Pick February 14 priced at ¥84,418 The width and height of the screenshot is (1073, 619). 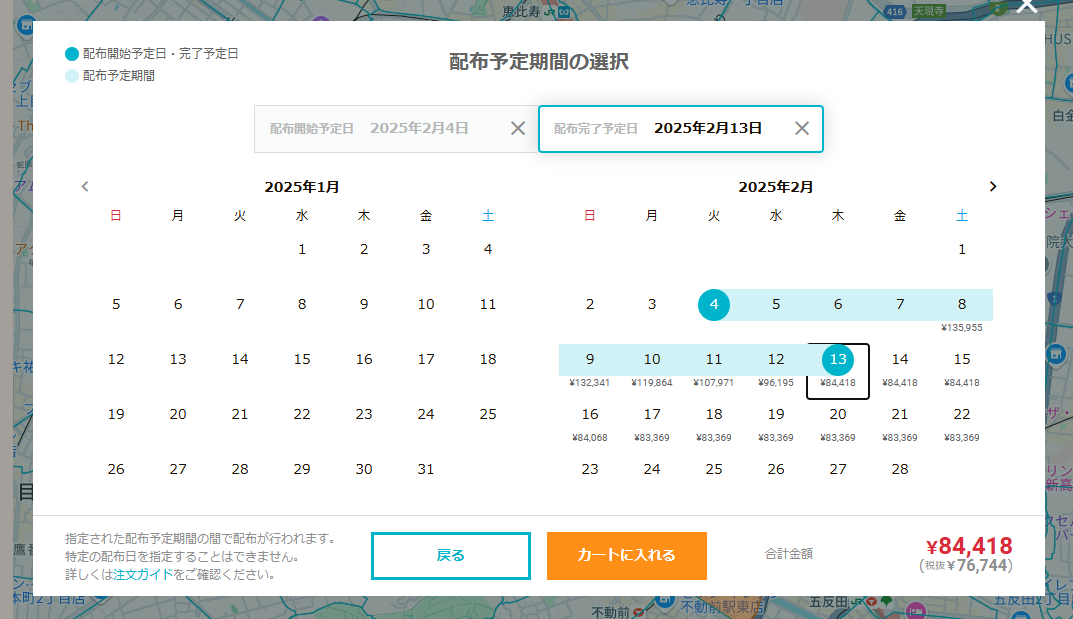[900, 364]
